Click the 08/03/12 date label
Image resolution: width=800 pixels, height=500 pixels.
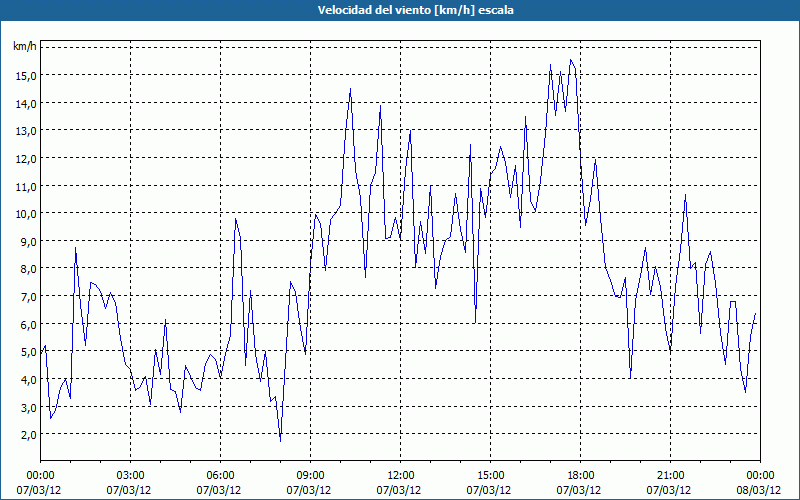pos(759,490)
